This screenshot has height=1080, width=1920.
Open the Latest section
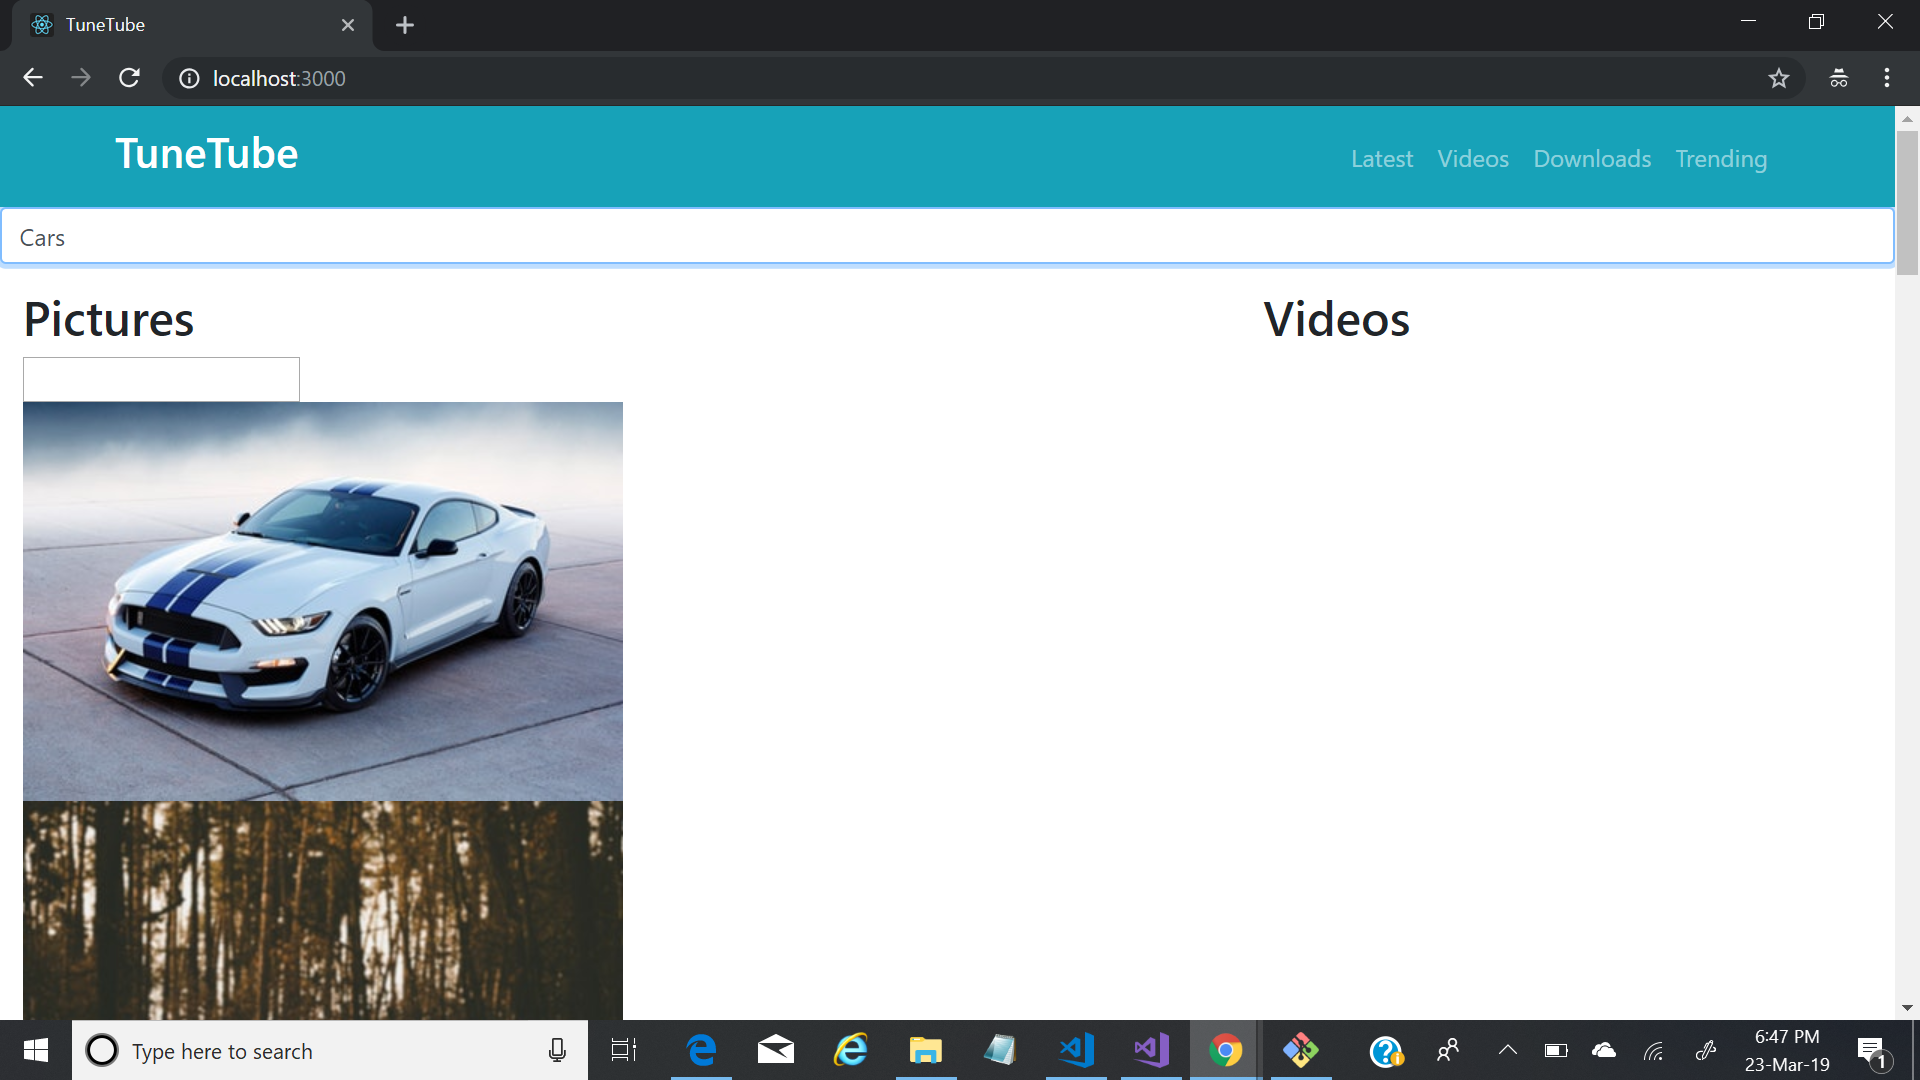pos(1381,158)
